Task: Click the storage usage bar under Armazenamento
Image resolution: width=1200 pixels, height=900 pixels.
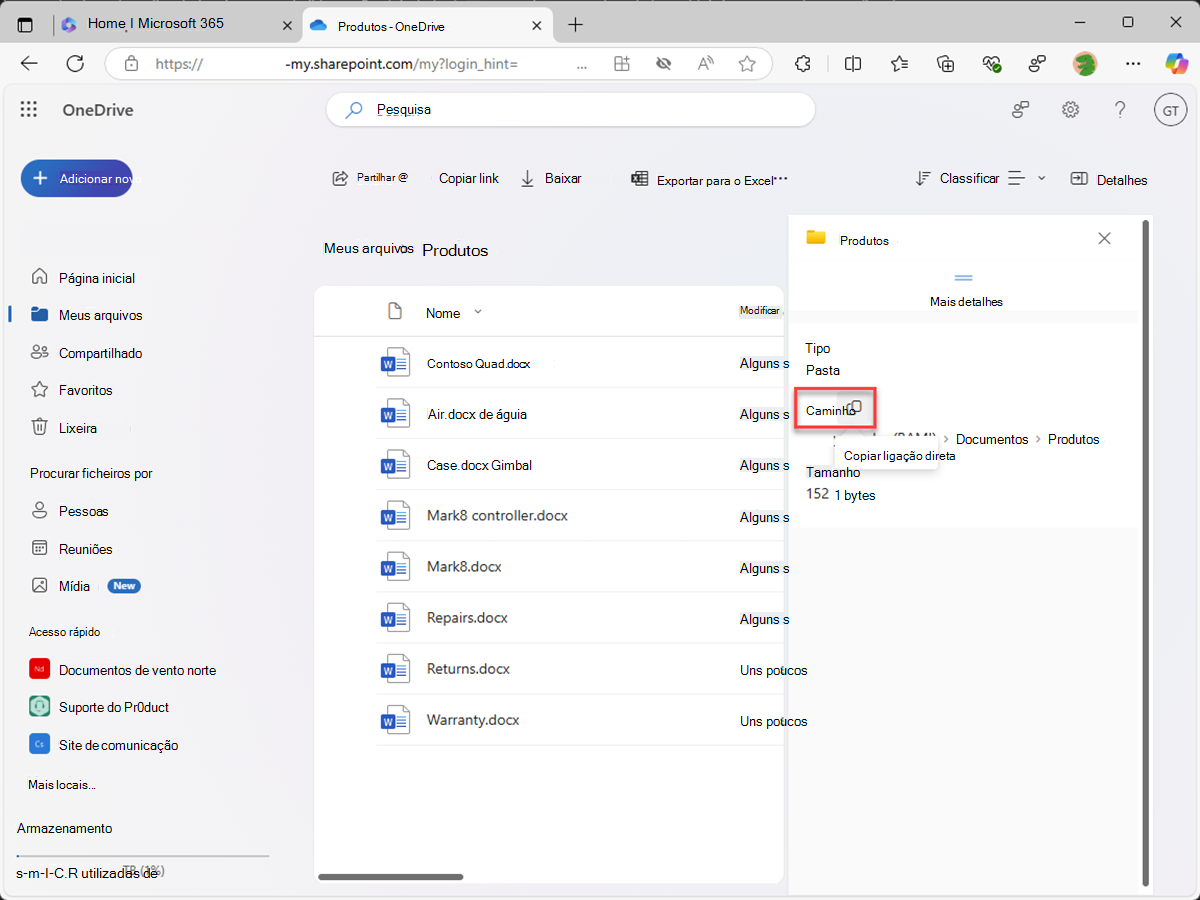Action: point(143,856)
